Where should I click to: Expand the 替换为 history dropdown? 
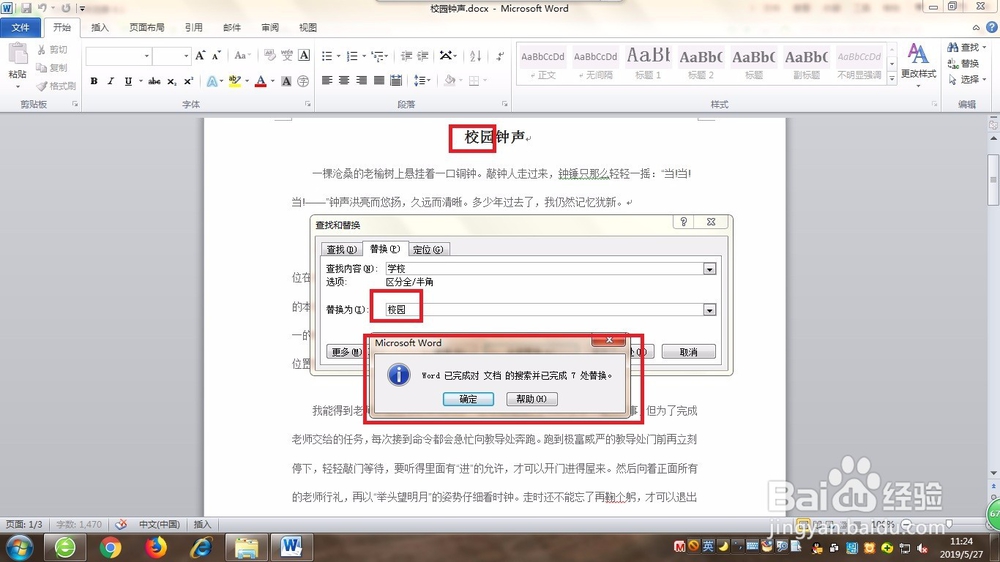[709, 310]
